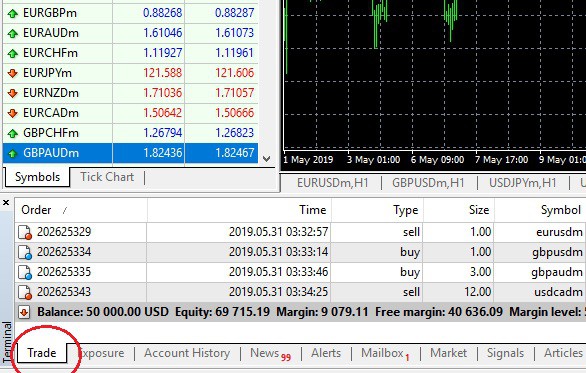Click the green up arrow icon beside EURCHFm
Image resolution: width=586 pixels, height=373 pixels.
(x=13, y=53)
